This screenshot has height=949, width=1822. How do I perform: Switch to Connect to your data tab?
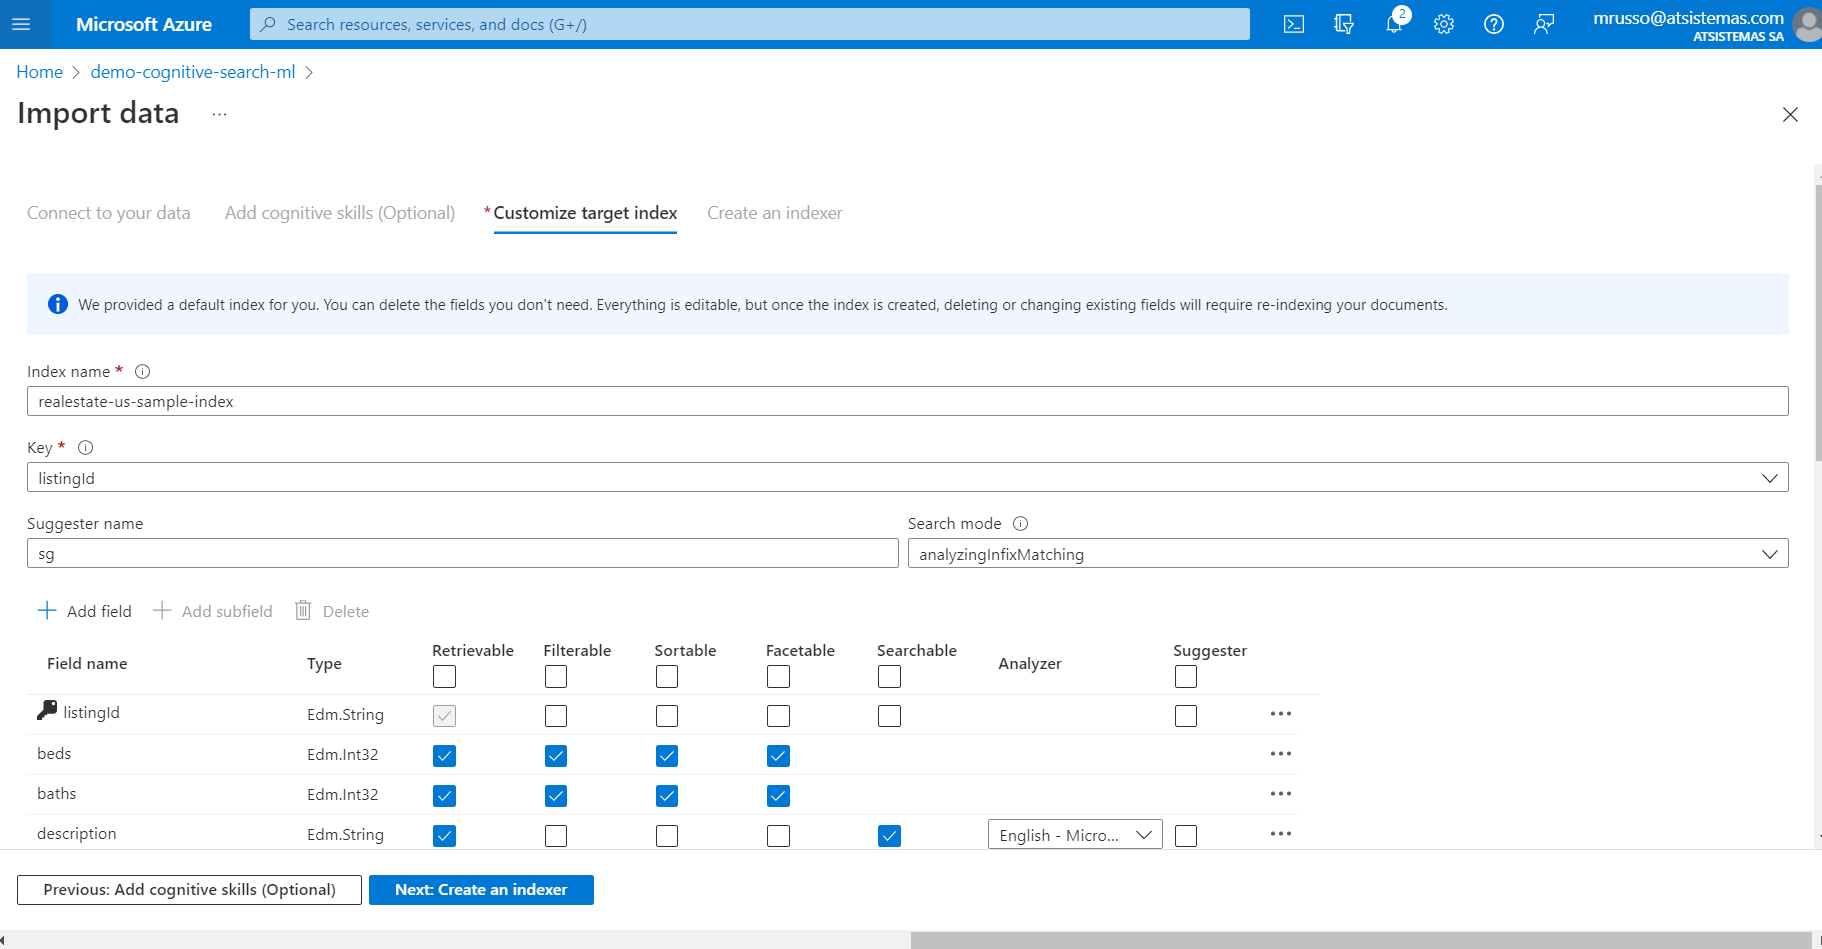[x=109, y=213]
